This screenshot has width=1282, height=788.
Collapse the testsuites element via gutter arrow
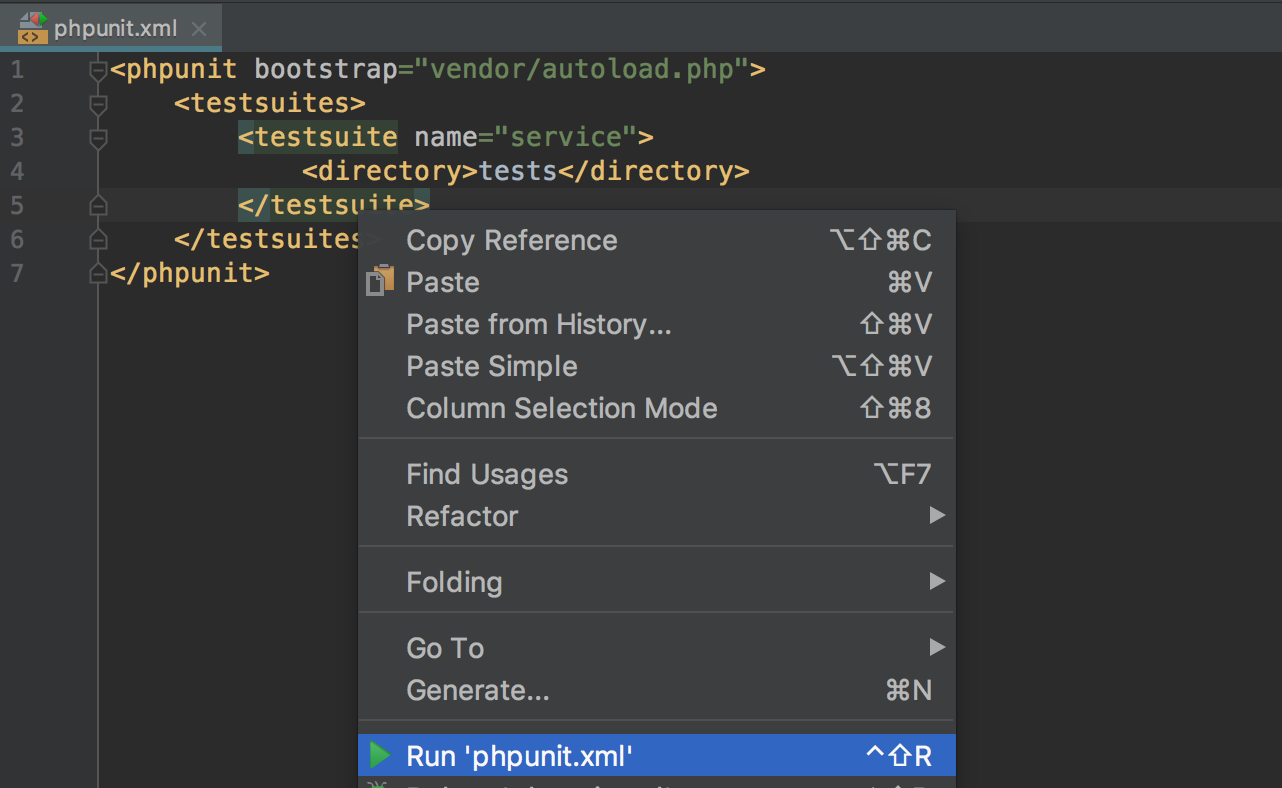click(97, 104)
